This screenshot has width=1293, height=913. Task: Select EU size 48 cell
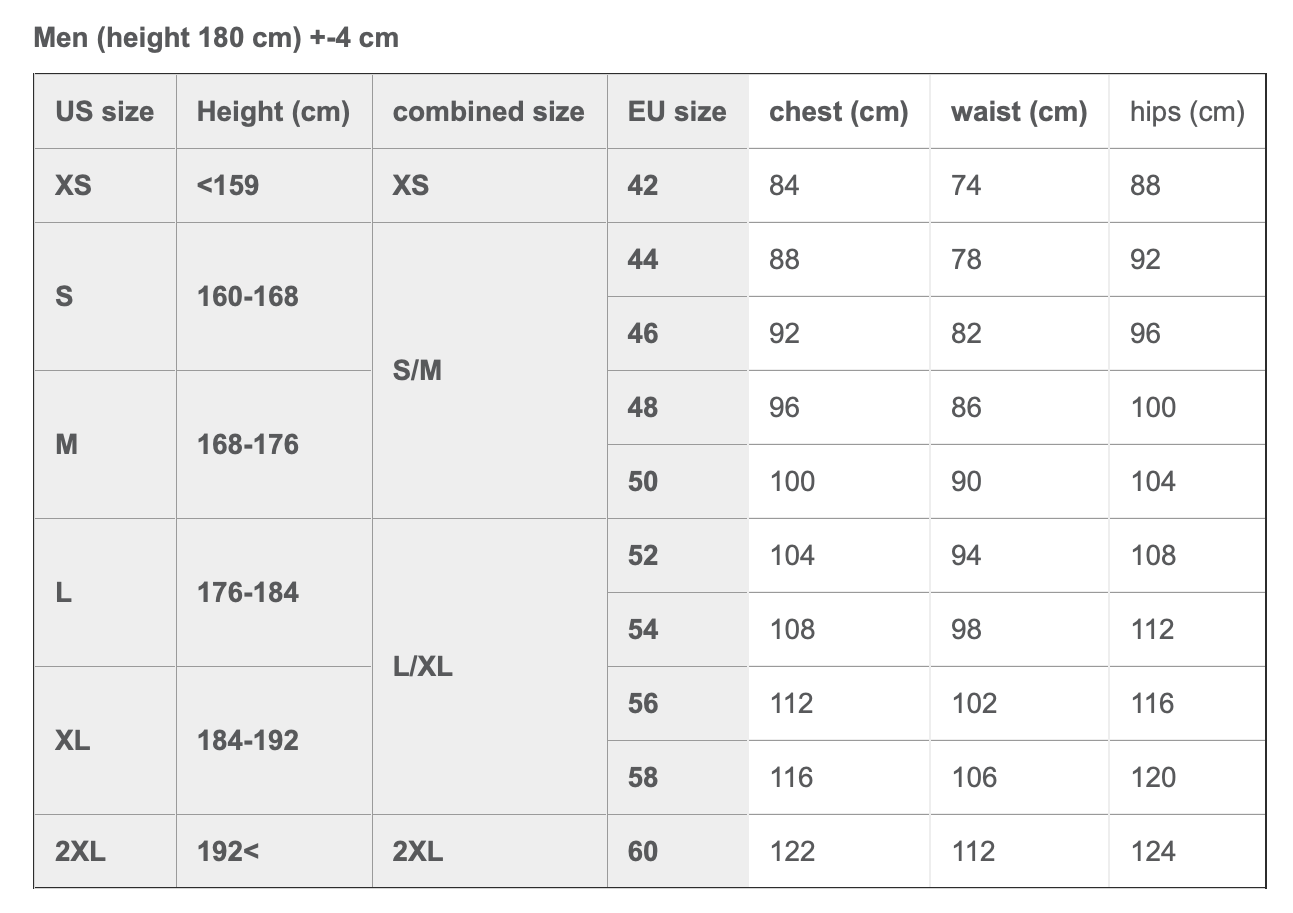click(677, 408)
